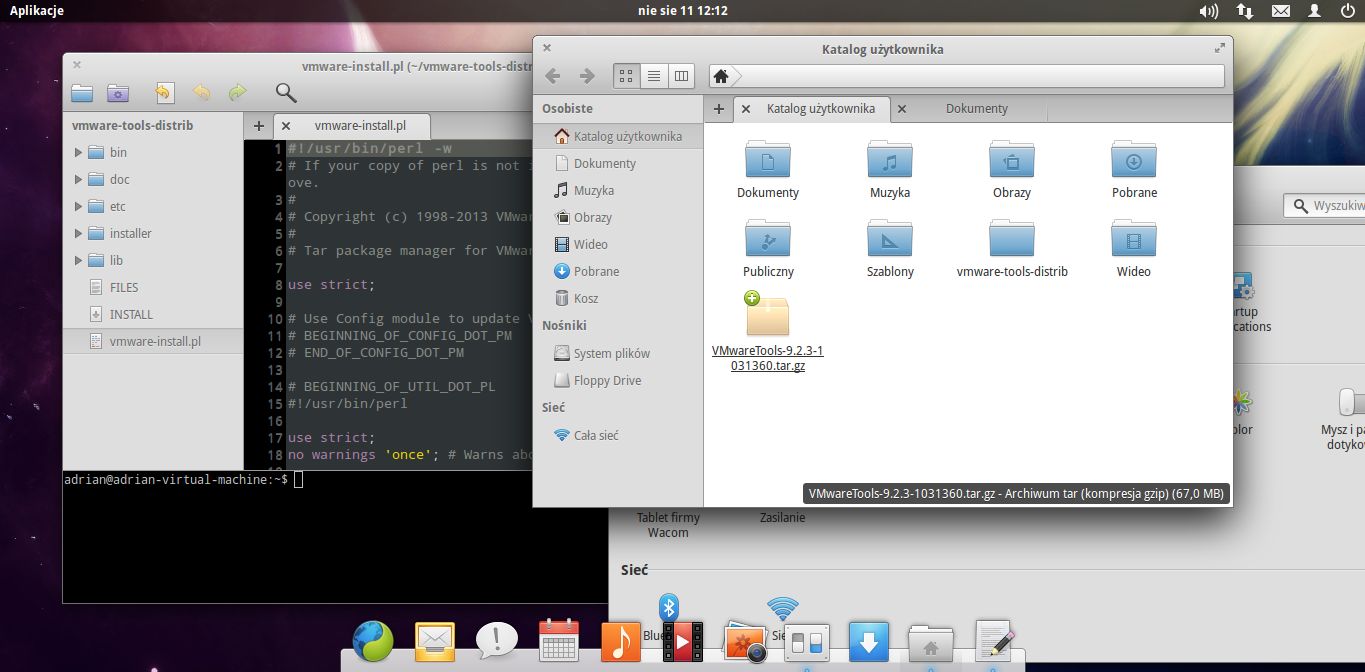Select the Szablony folder icon
The height and width of the screenshot is (672, 1365).
890,238
